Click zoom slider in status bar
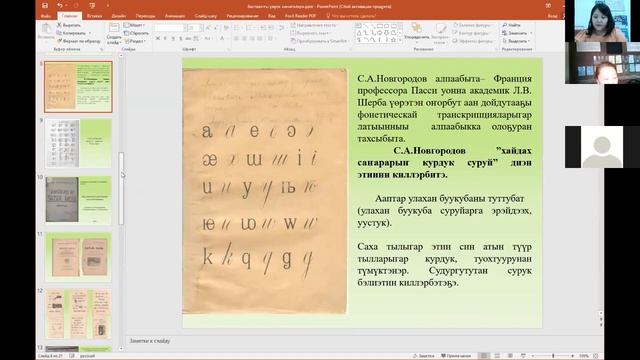The height and width of the screenshot is (360, 640). [553, 356]
